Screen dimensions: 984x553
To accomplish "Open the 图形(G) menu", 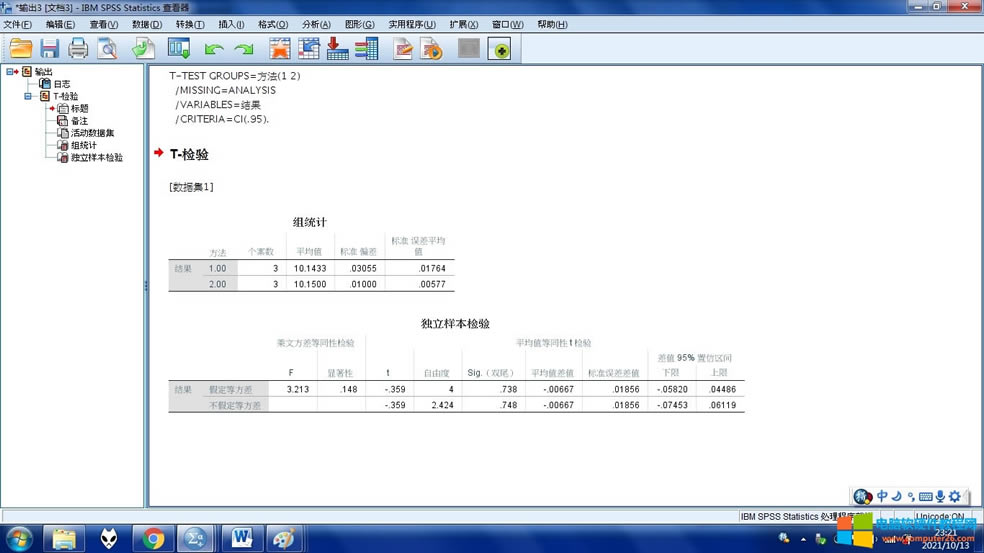I will tap(359, 24).
